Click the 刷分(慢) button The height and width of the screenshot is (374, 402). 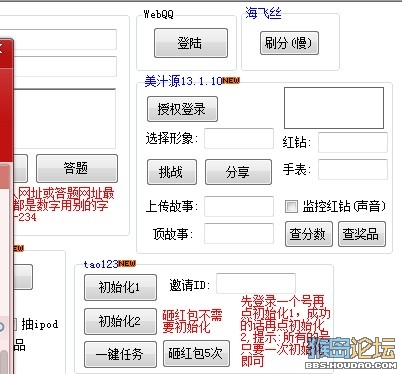click(x=289, y=43)
